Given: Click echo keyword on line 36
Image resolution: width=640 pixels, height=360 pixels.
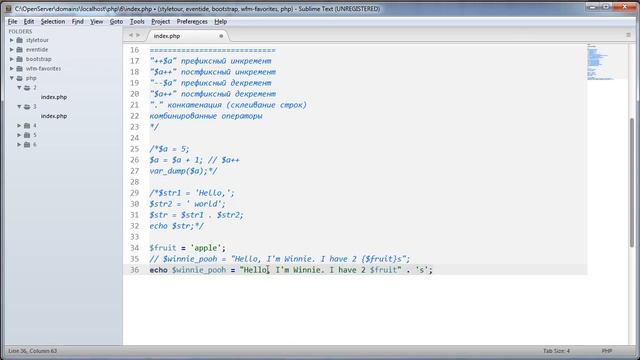Looking at the screenshot, I should 158,270.
